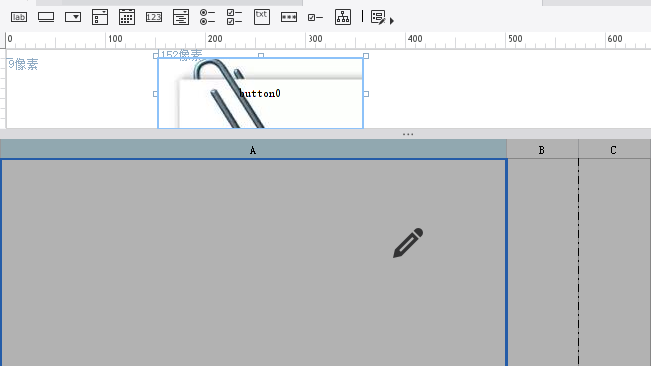Choose the radio button group widget
Viewport: 651px width, 366px height.
pos(207,17)
